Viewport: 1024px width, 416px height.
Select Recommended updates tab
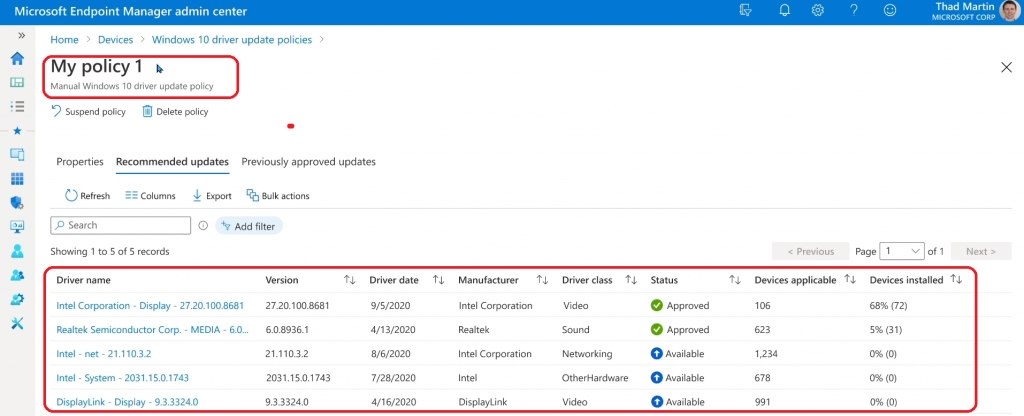pyautogui.click(x=172, y=161)
